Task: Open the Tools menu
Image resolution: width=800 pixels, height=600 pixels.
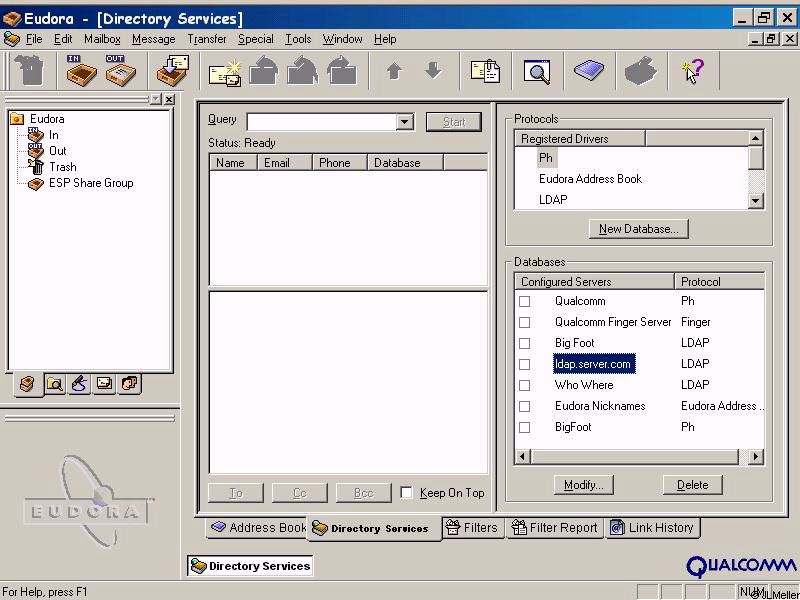Action: (298, 39)
